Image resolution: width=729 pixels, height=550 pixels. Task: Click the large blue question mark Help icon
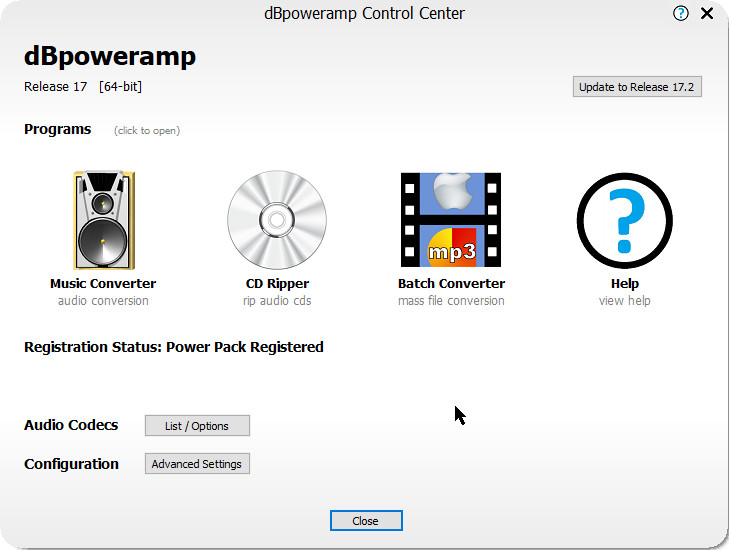click(624, 220)
